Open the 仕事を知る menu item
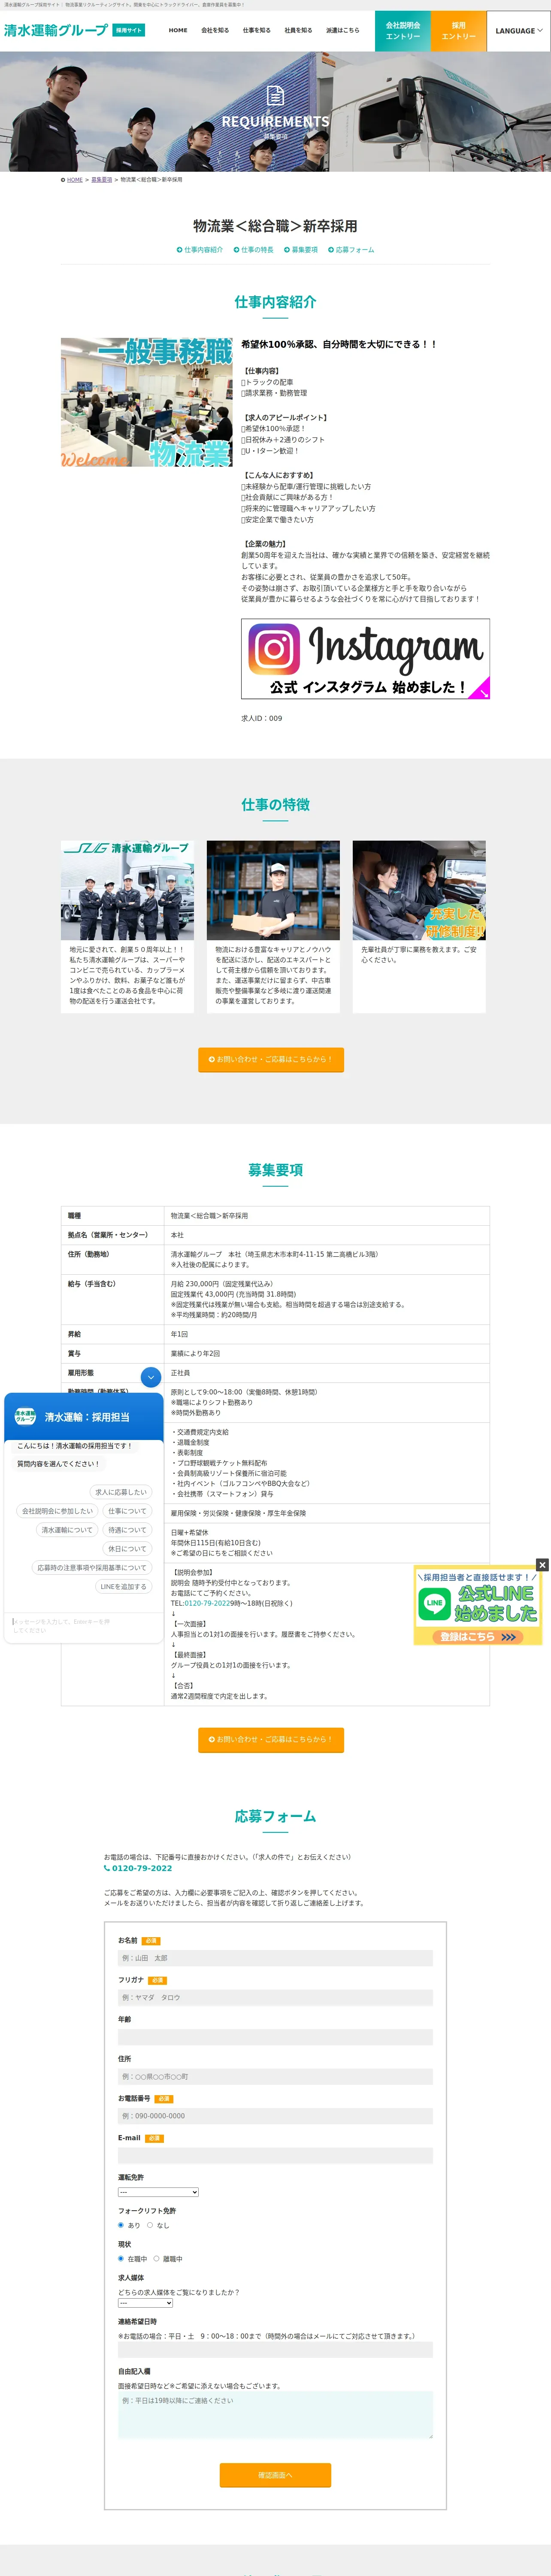Viewport: 551px width, 2576px height. point(256,31)
